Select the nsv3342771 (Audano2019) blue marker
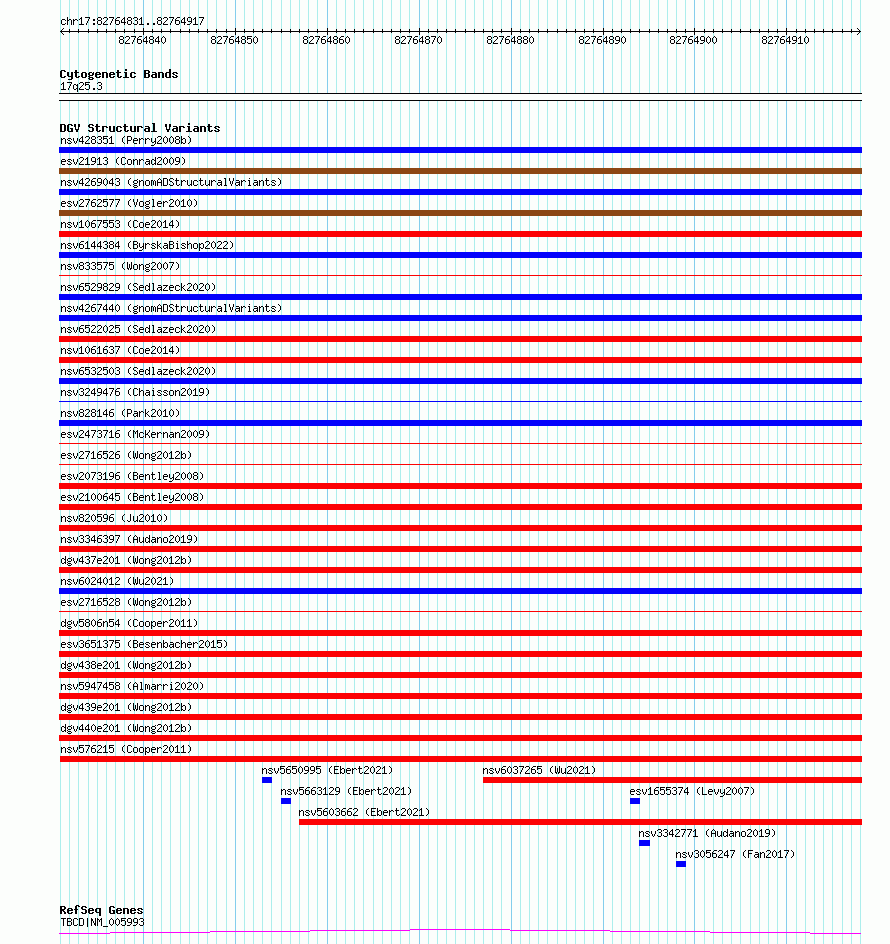Viewport: 890px width, 944px height. 644,843
